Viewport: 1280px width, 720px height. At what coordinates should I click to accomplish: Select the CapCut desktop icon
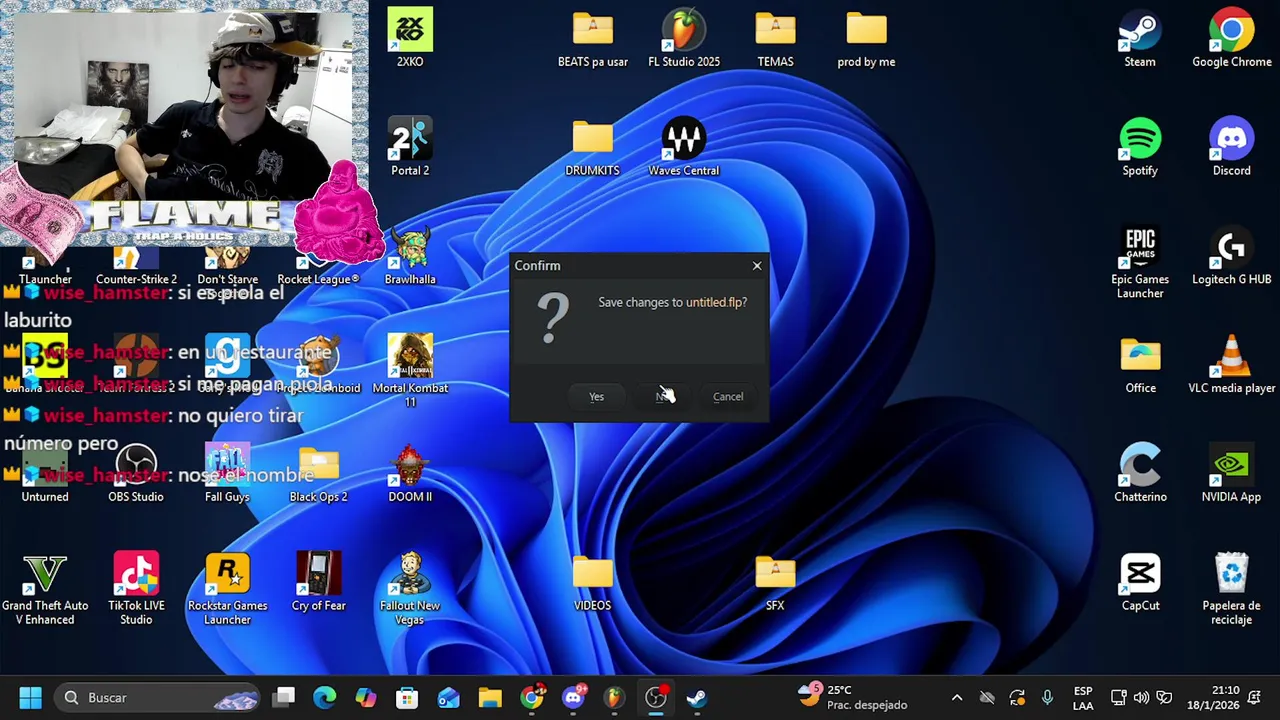(x=1140, y=582)
